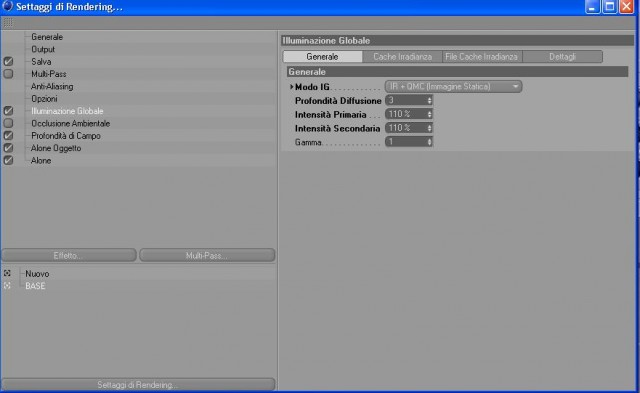Select Salva in the settings list
Image resolution: width=640 pixels, height=393 pixels.
coord(41,62)
